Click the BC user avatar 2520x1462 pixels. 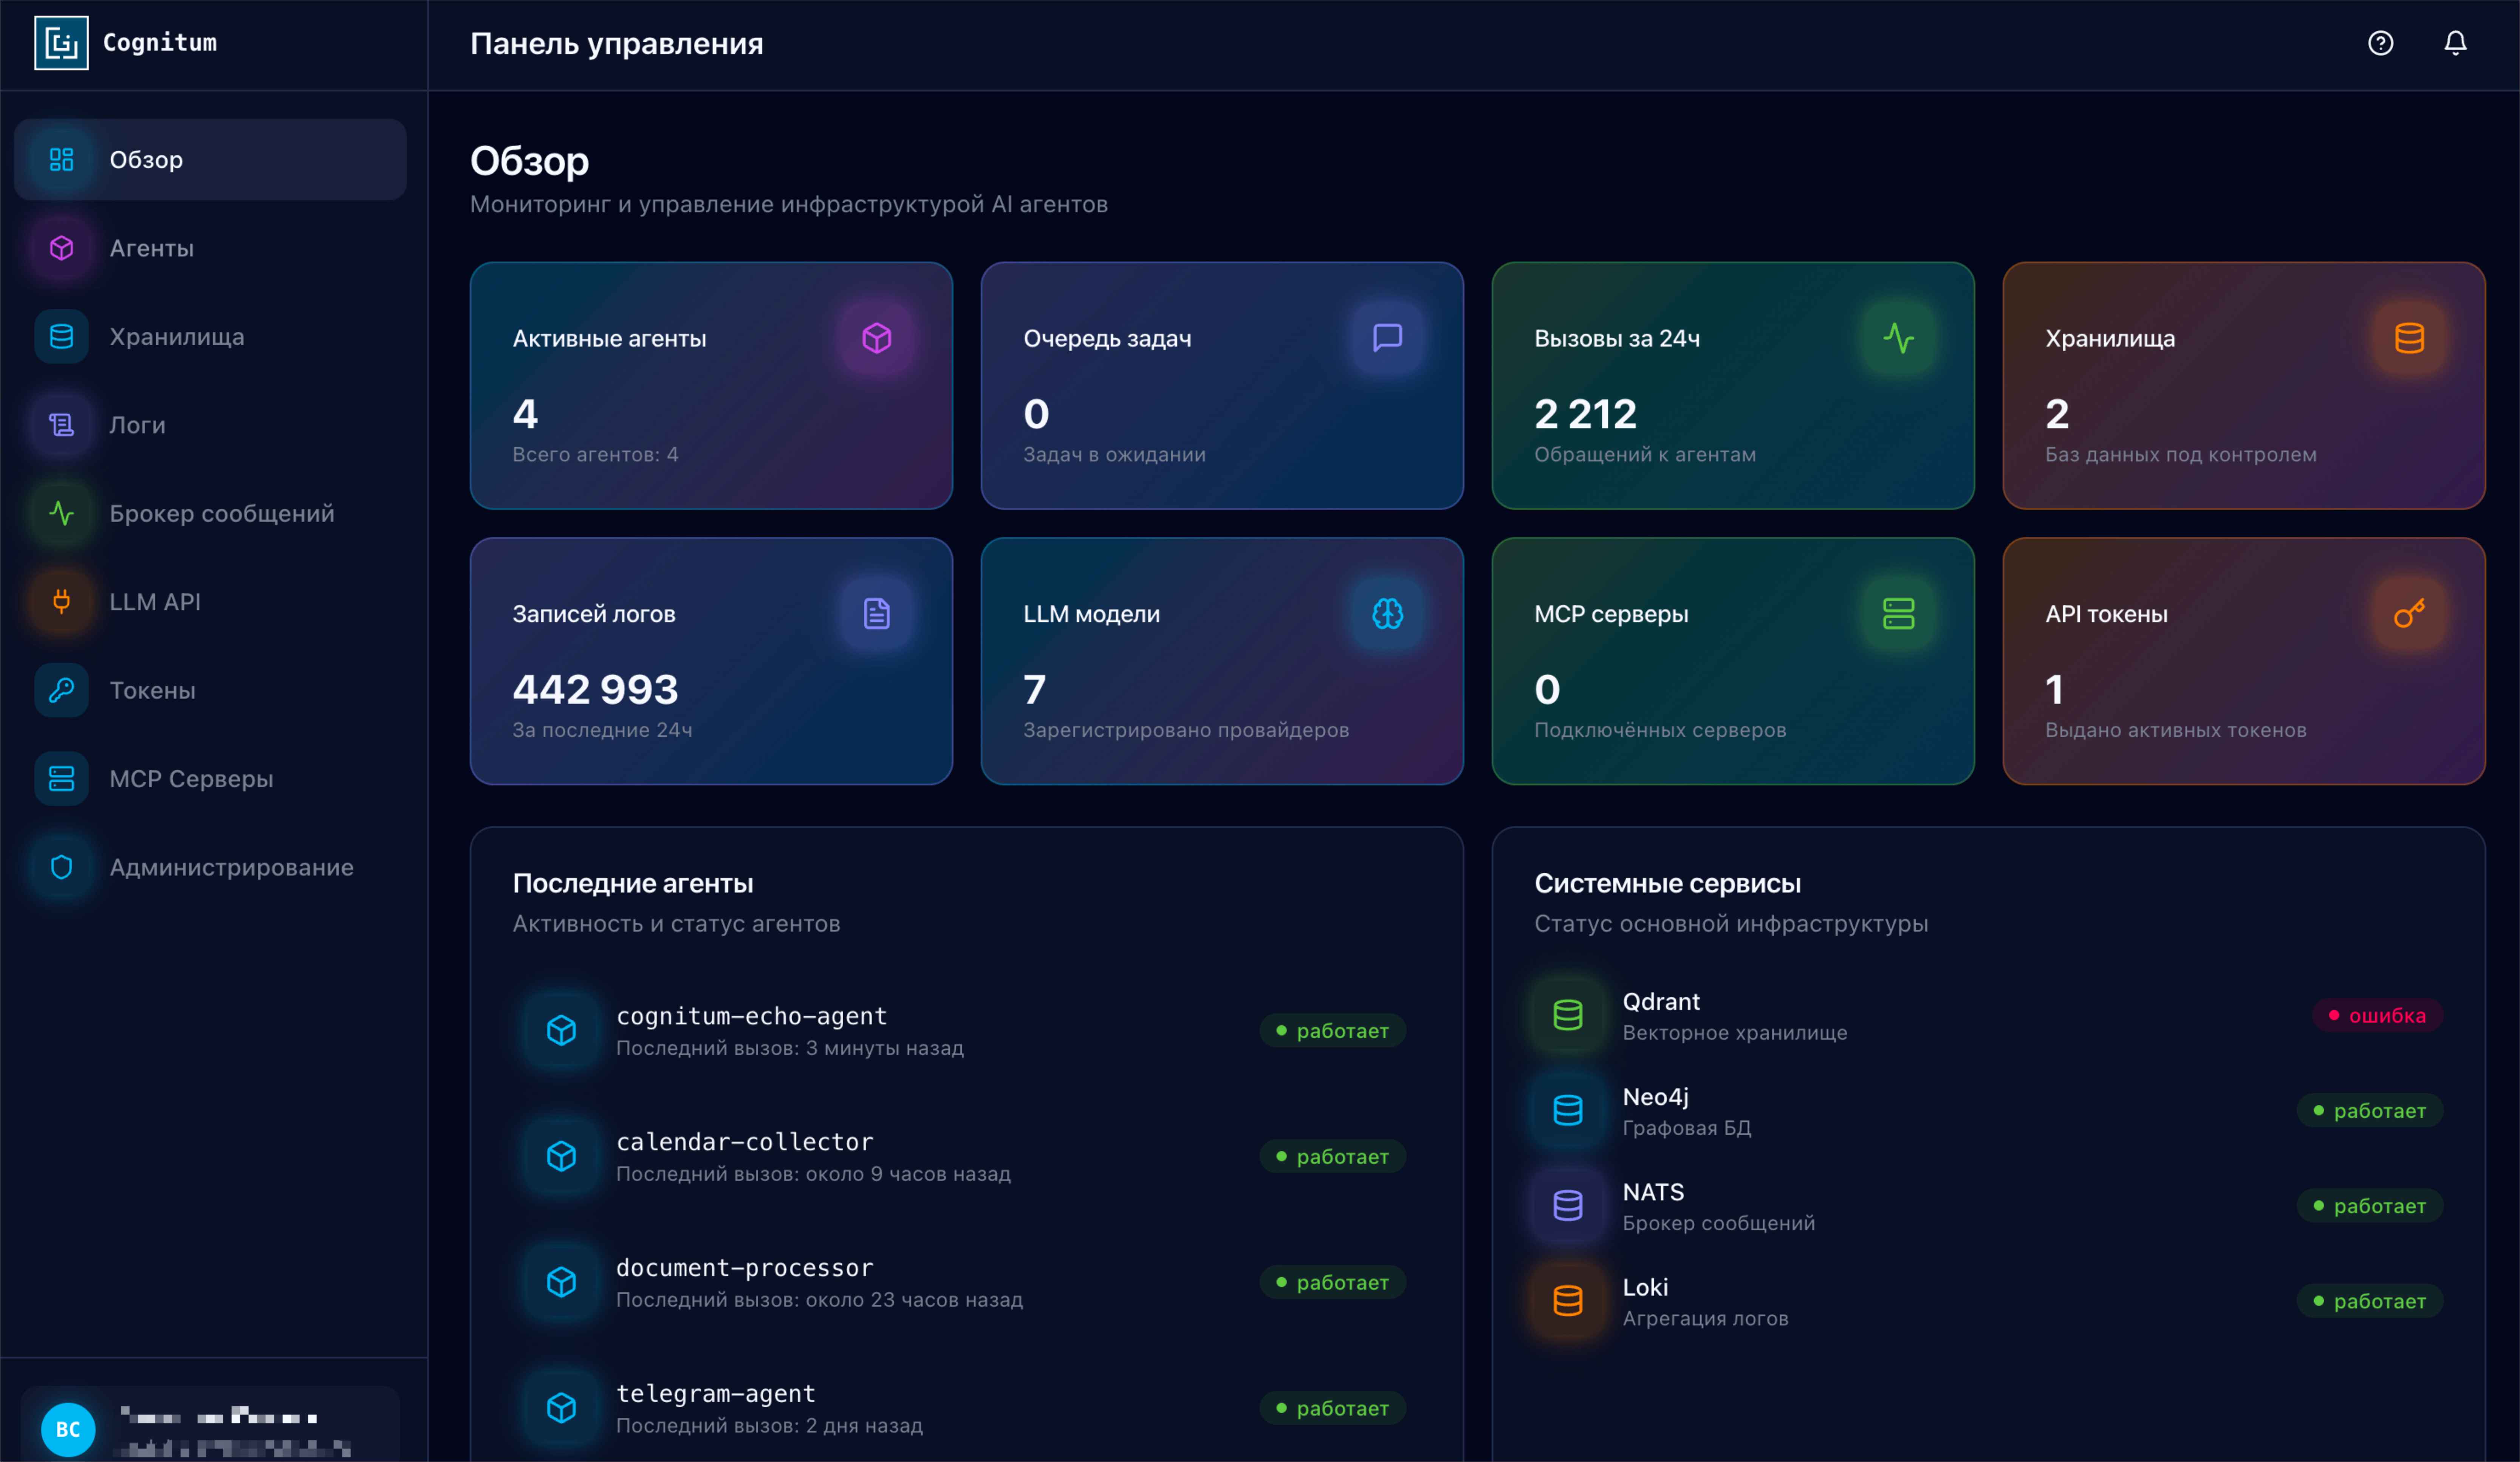pyautogui.click(x=68, y=1429)
